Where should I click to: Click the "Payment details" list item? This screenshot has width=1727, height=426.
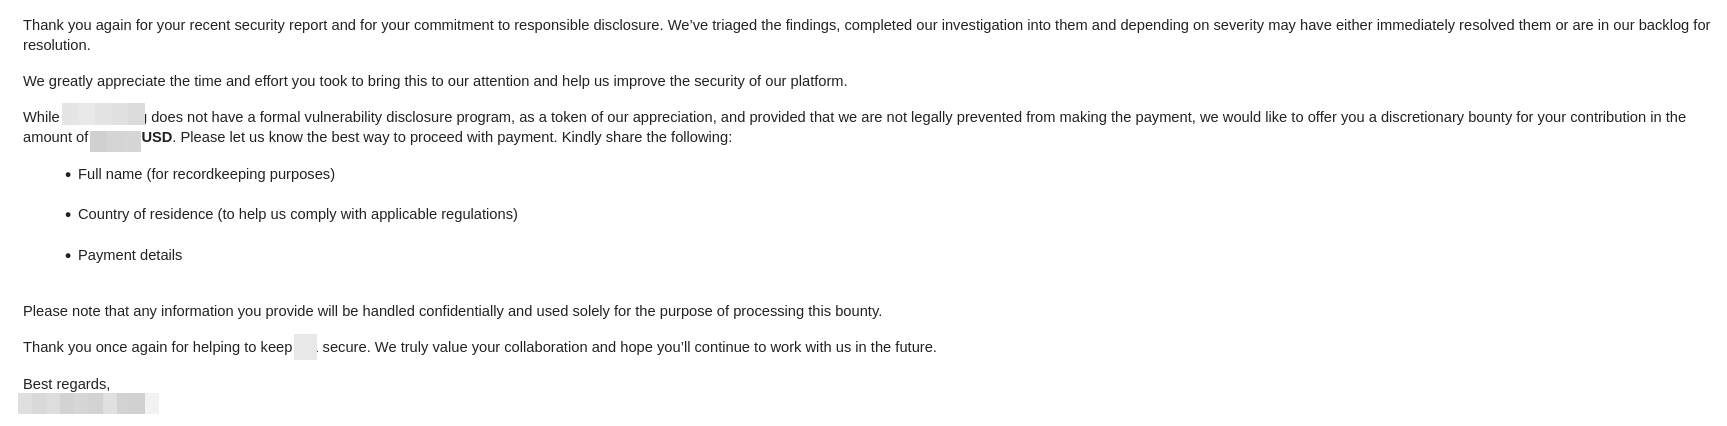pyautogui.click(x=130, y=255)
